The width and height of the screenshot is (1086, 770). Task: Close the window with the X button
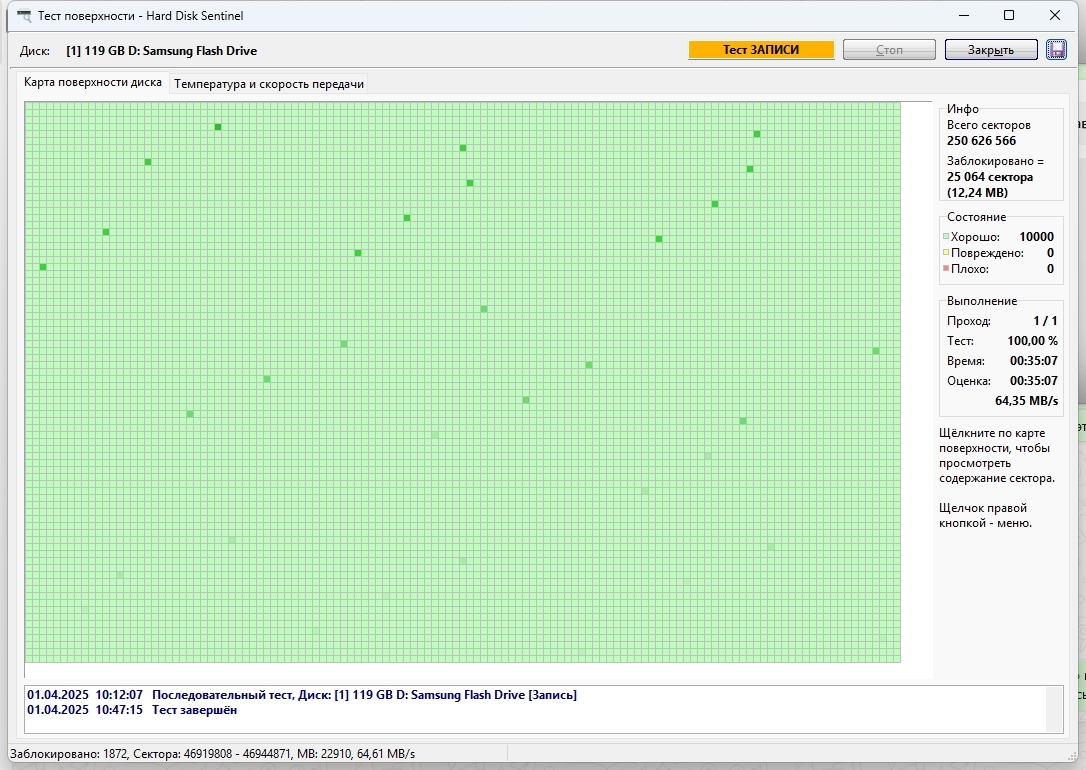1055,15
